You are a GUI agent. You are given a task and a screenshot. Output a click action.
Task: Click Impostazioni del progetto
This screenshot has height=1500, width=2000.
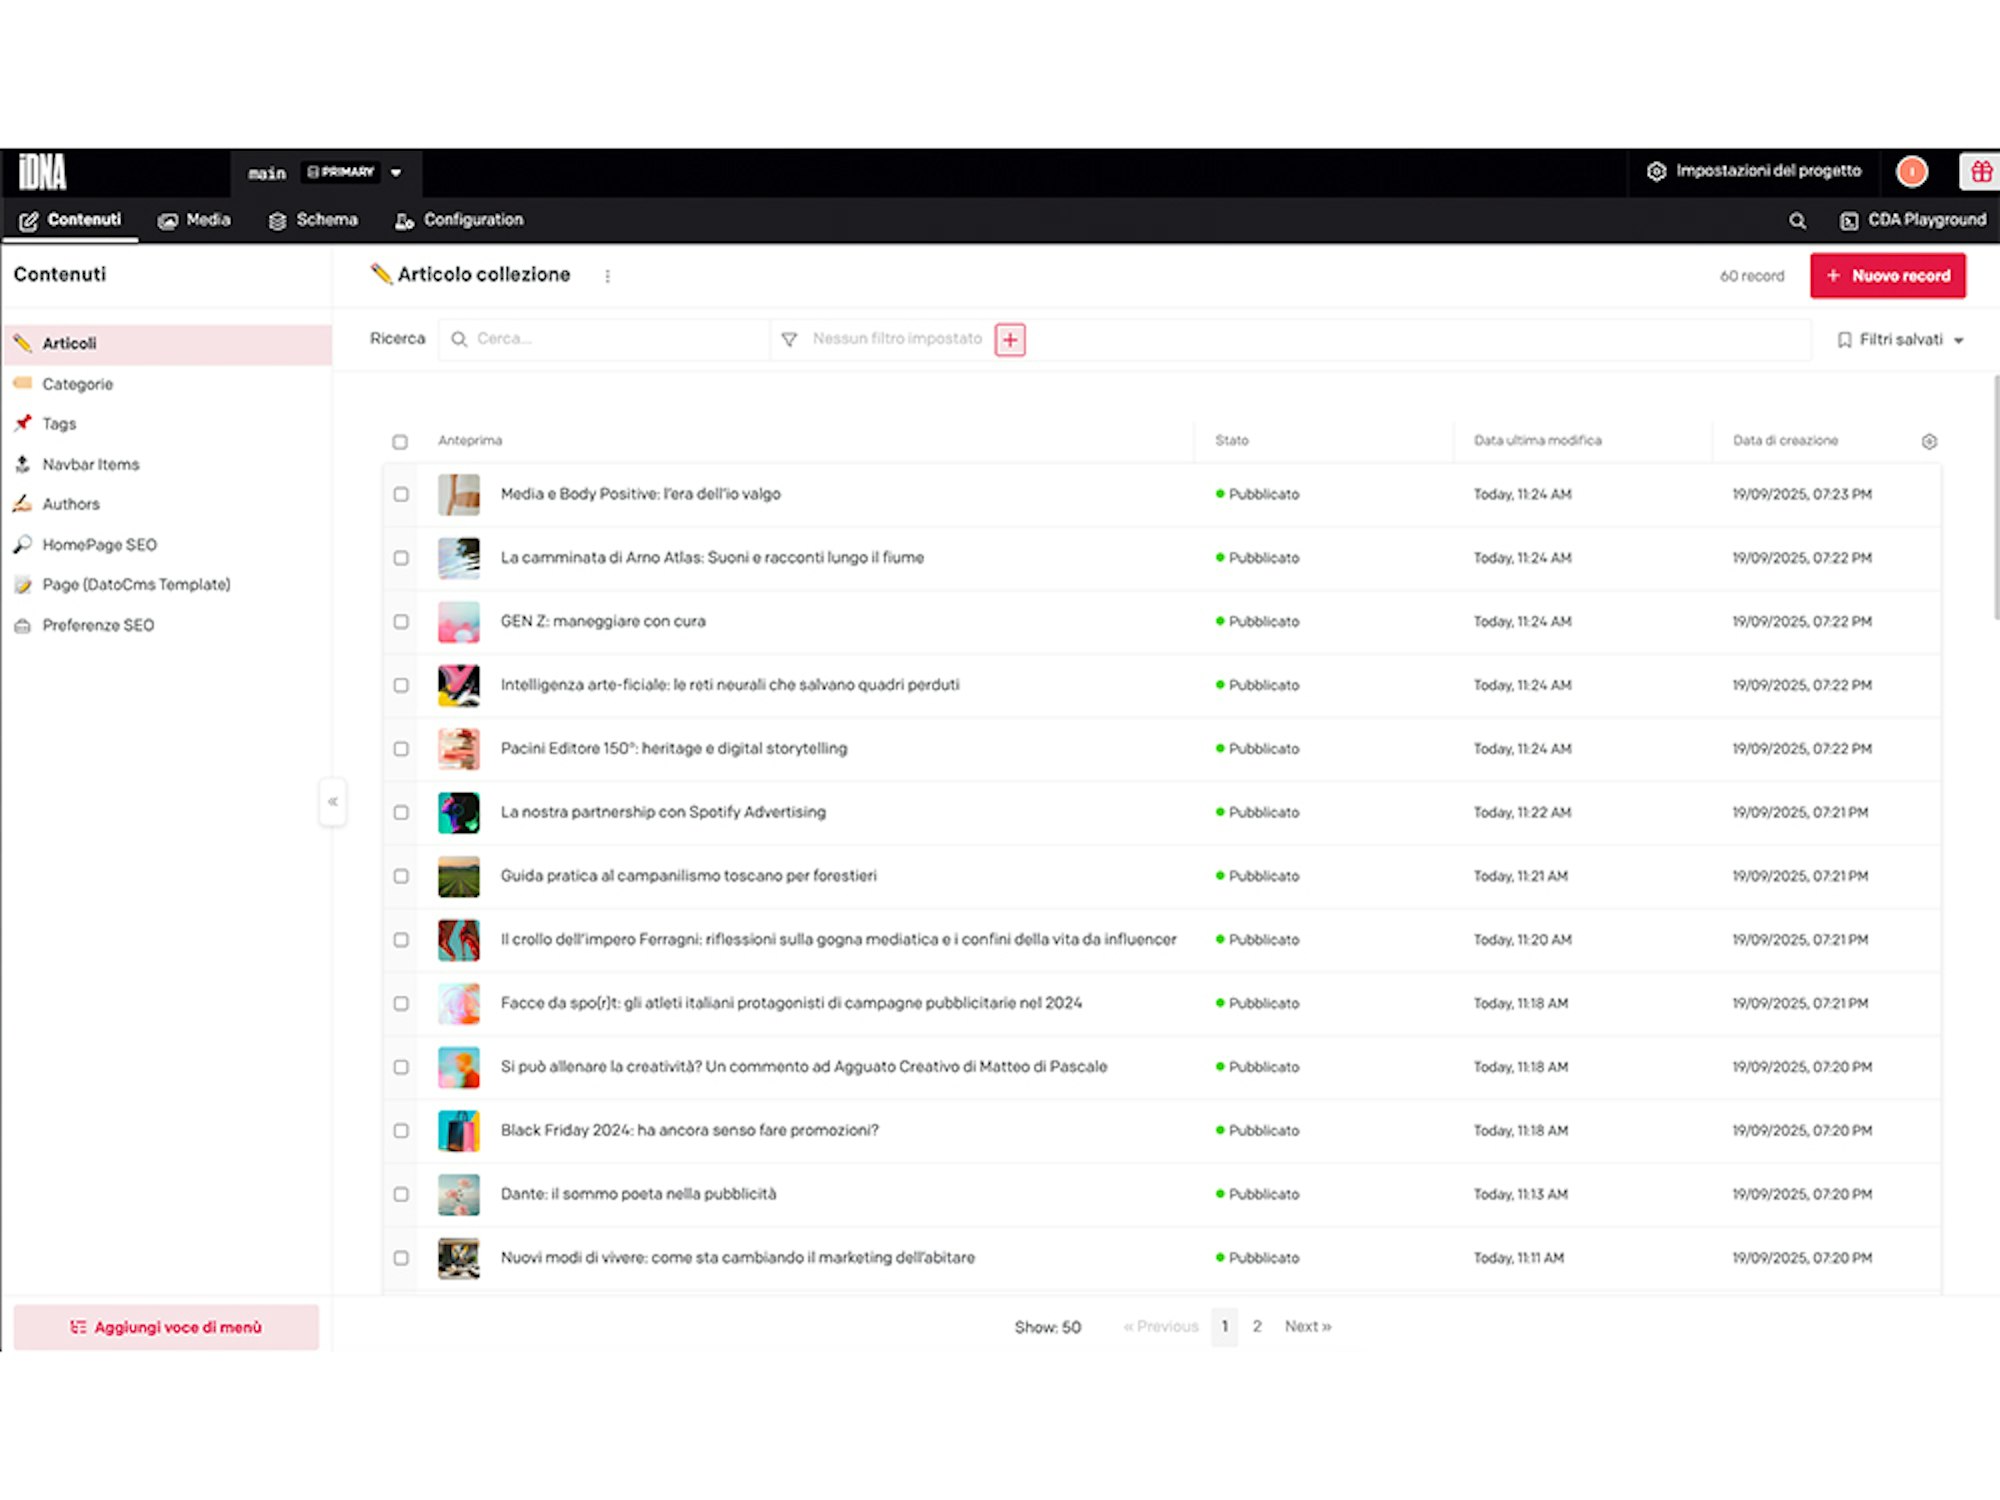click(x=1754, y=171)
